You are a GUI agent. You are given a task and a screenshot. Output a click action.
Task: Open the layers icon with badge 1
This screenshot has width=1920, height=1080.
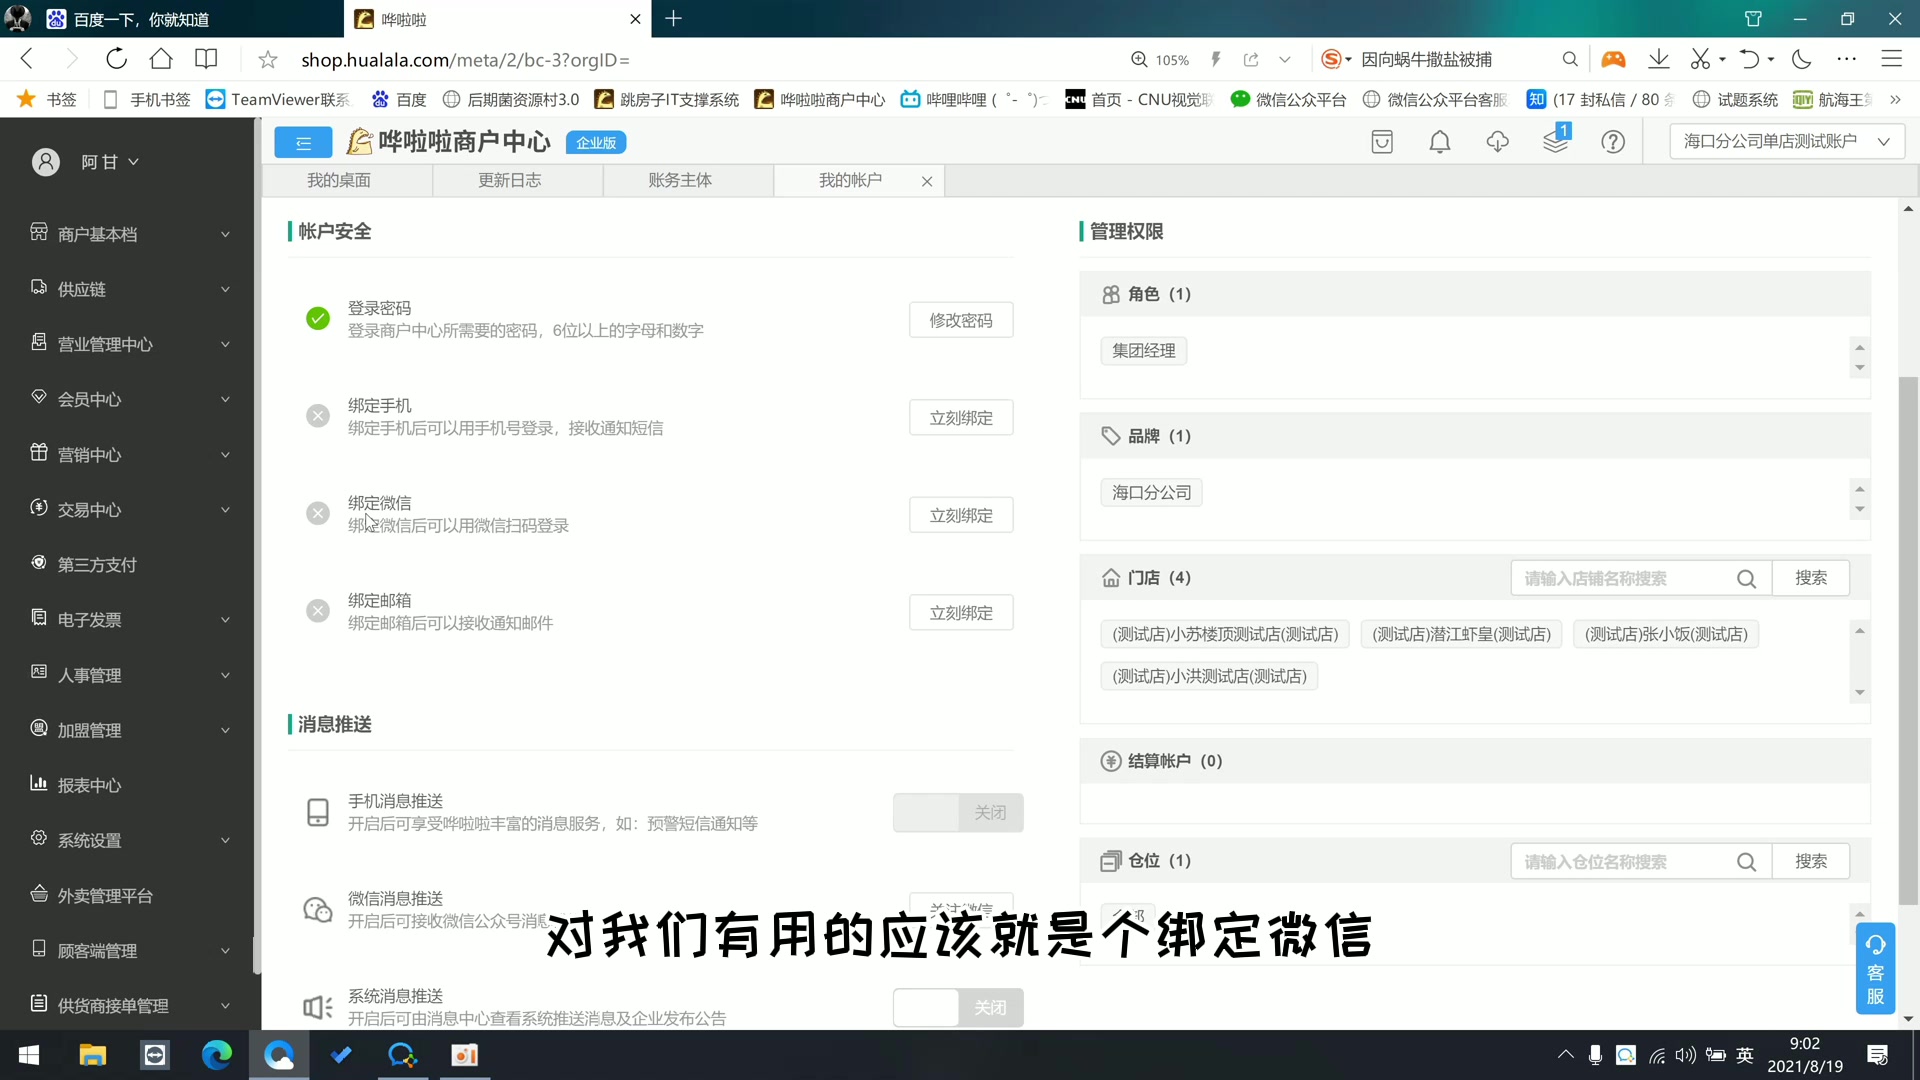[1556, 141]
